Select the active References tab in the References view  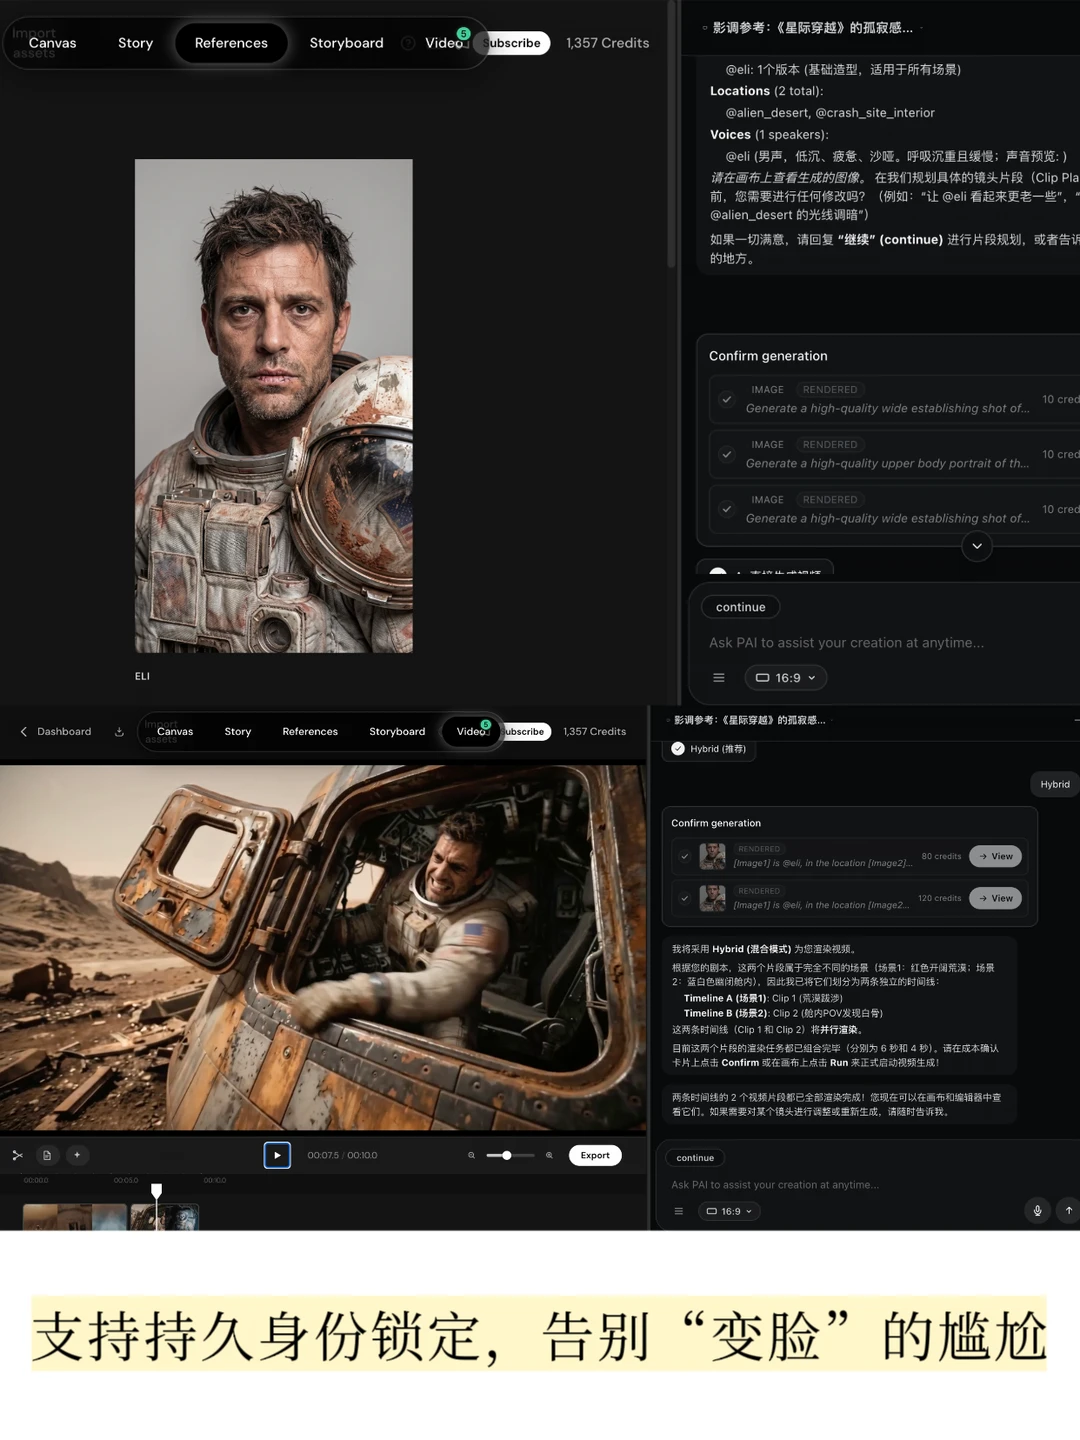(x=231, y=43)
